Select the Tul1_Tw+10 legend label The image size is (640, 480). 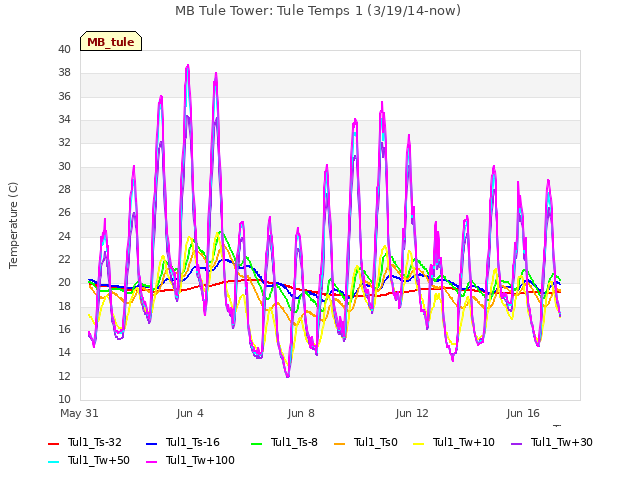click(x=464, y=442)
